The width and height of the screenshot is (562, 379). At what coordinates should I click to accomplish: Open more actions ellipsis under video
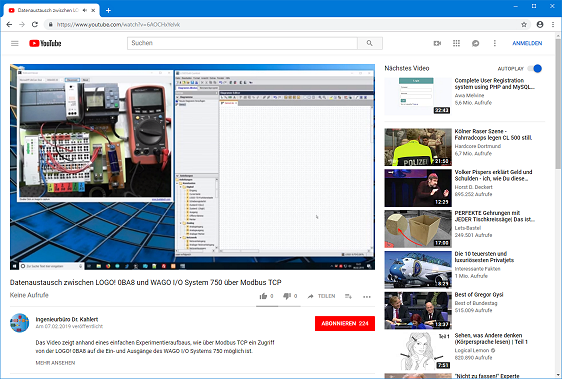[x=367, y=297]
